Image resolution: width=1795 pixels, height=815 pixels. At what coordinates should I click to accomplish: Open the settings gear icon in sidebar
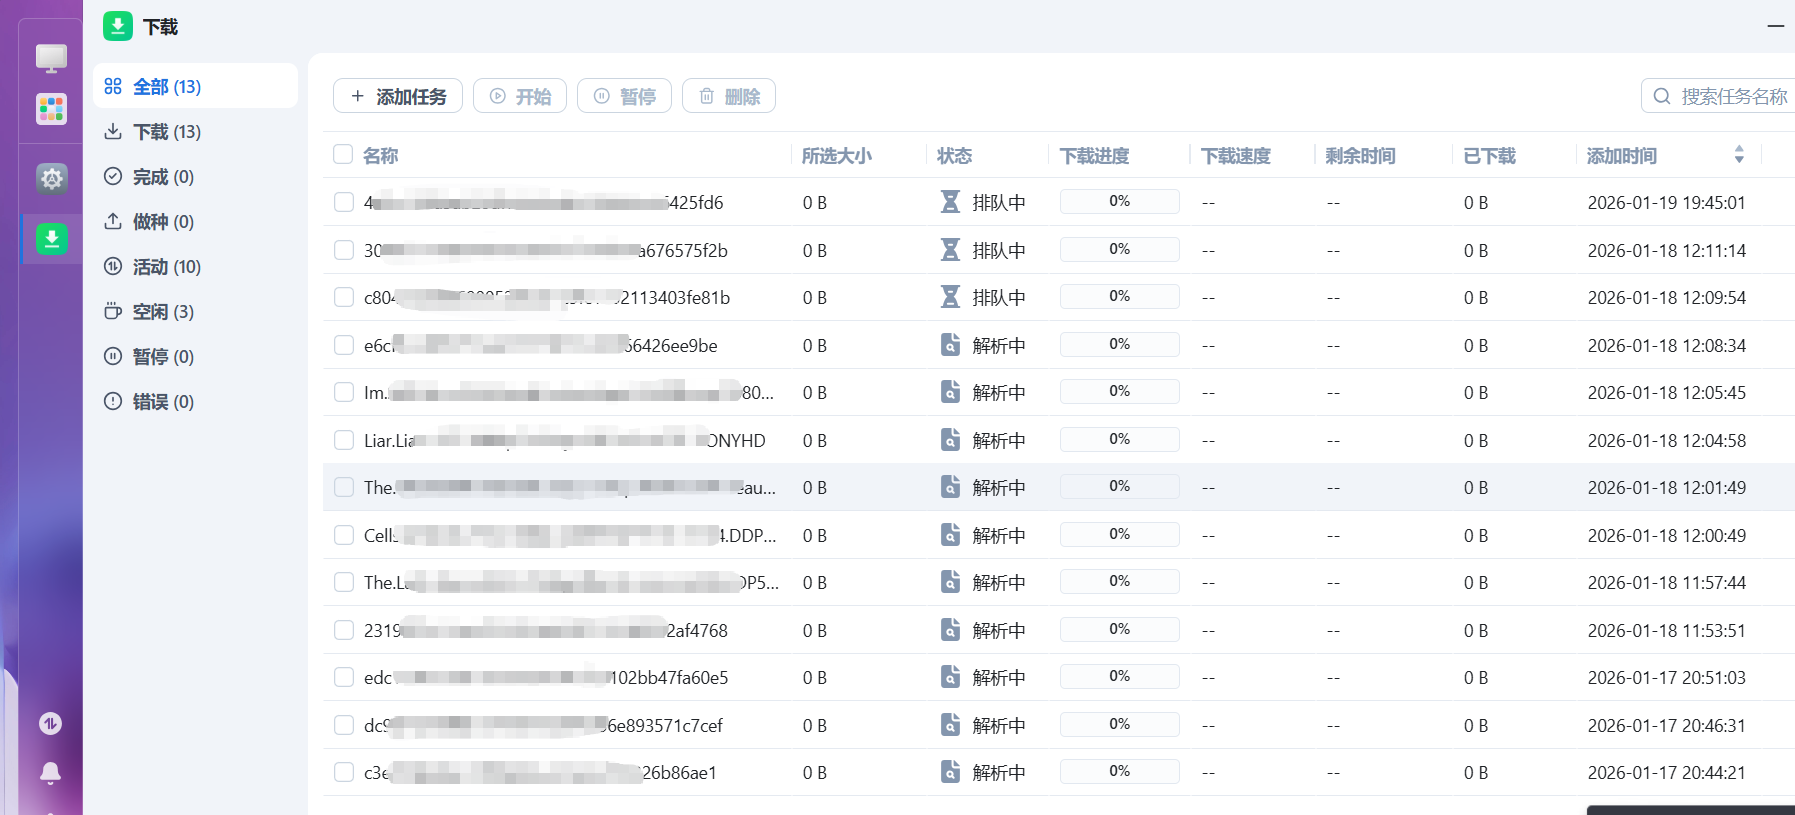(51, 178)
